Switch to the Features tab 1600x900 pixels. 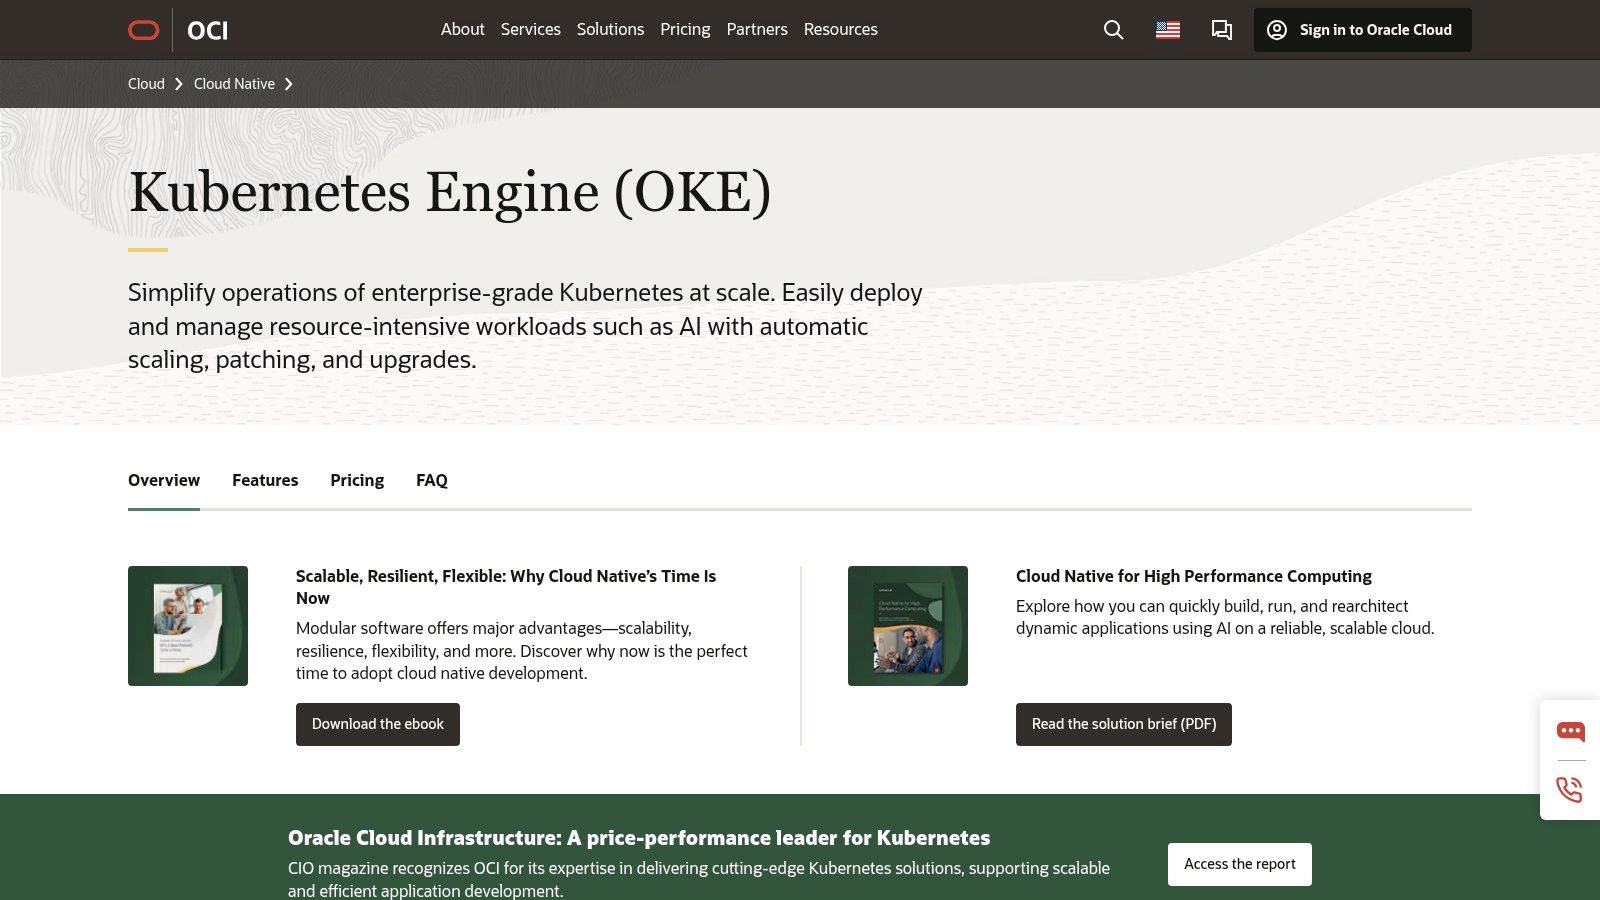click(x=265, y=480)
